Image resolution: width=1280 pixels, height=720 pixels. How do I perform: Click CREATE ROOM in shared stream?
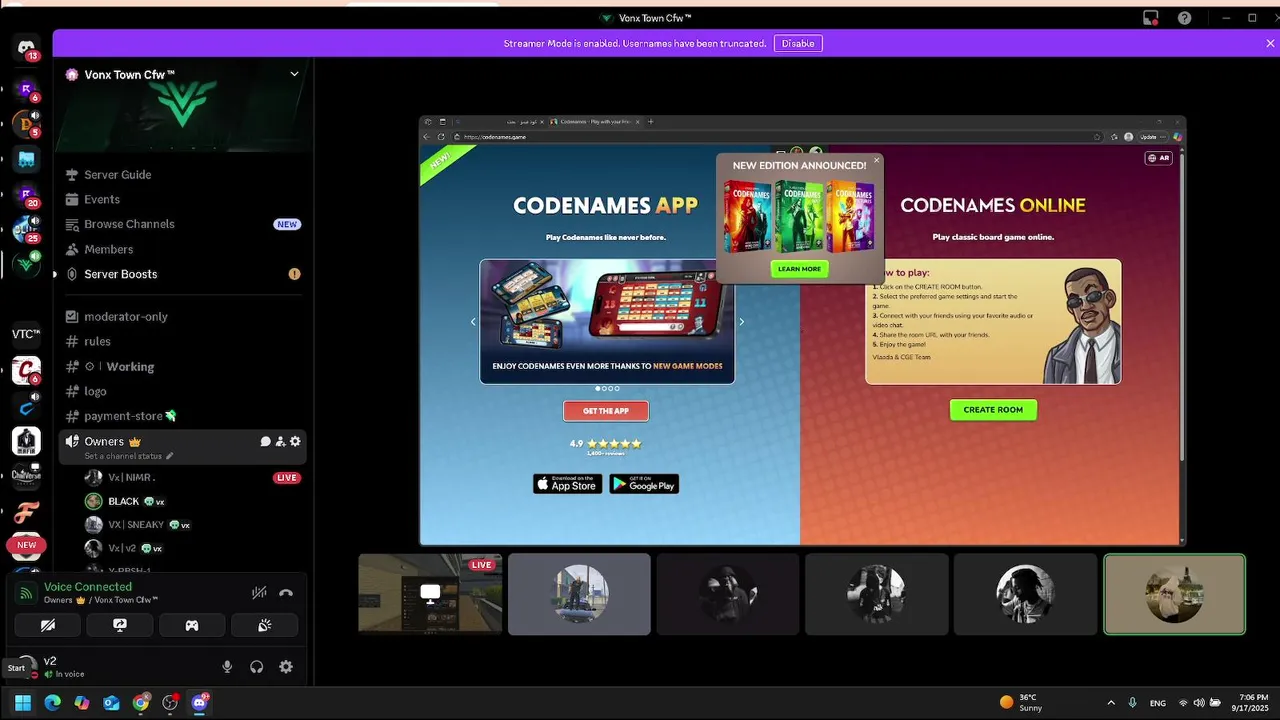tap(993, 410)
